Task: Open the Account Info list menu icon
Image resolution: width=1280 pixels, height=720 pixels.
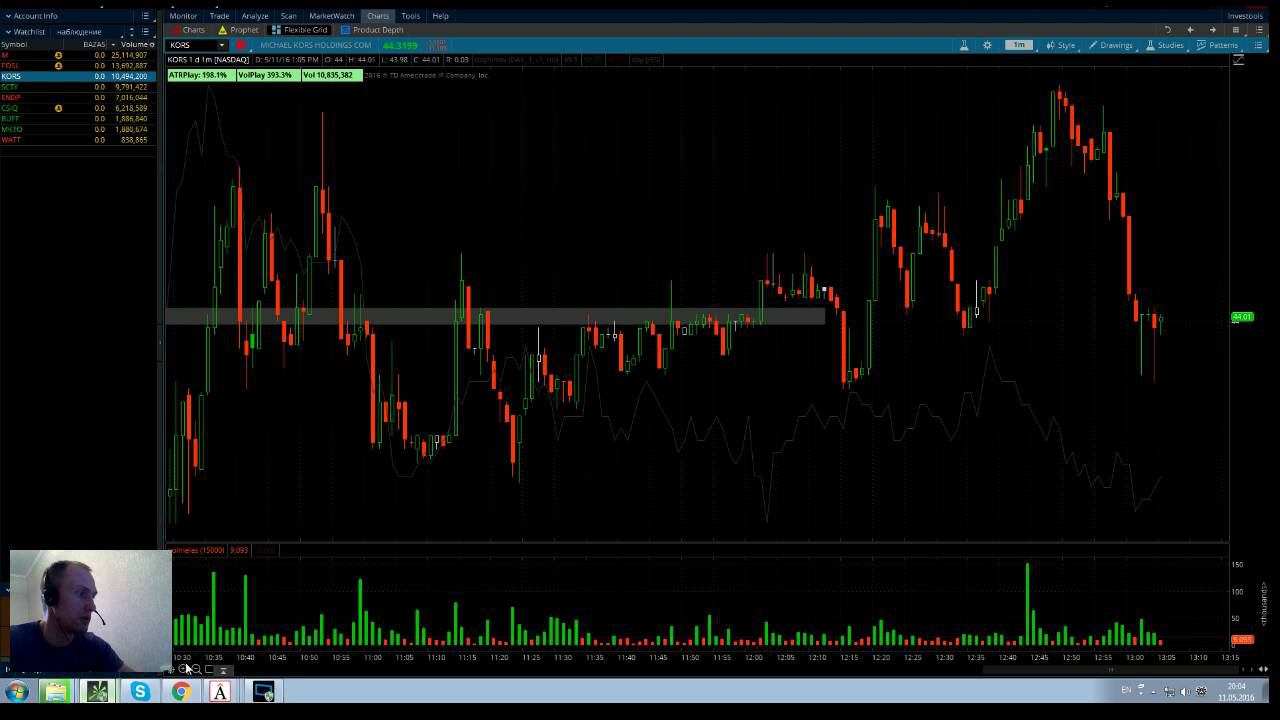Action: point(145,16)
